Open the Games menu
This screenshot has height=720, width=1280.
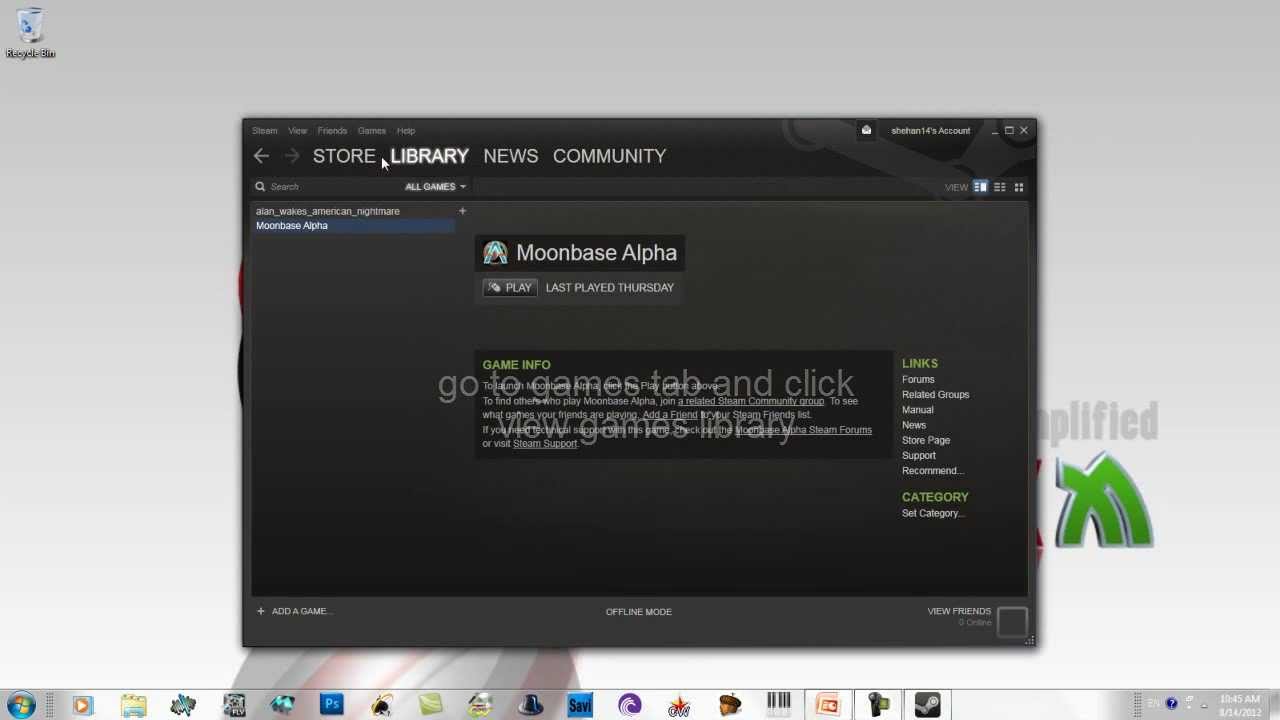(x=372, y=131)
